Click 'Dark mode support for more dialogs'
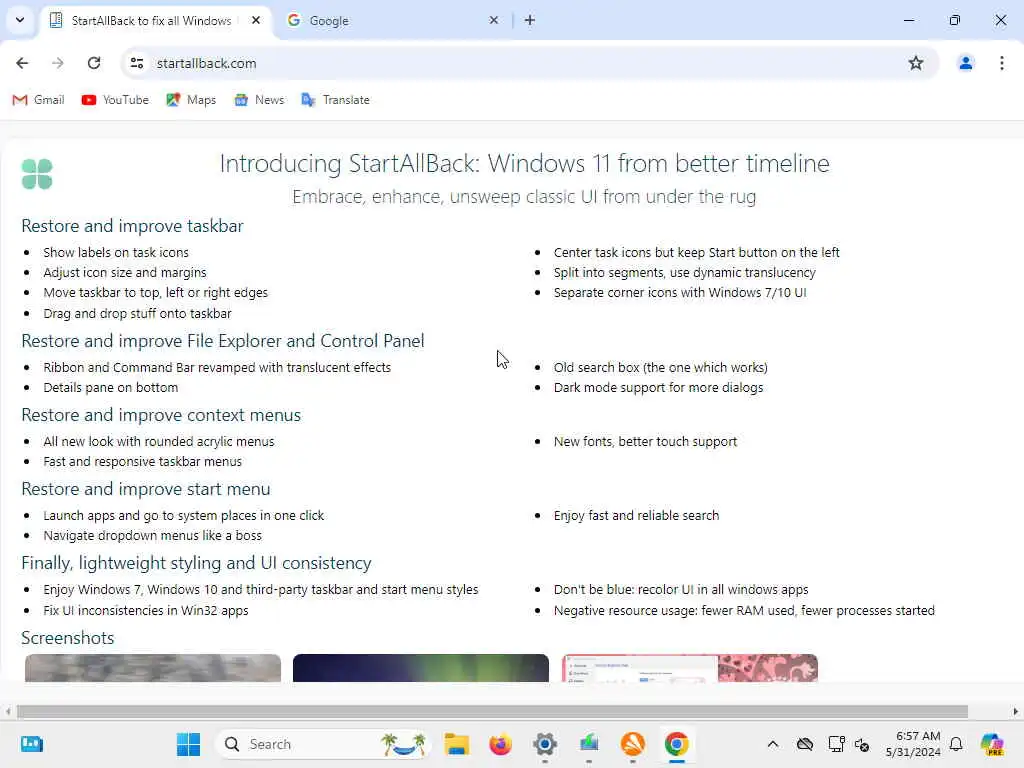The width and height of the screenshot is (1024, 768). (x=658, y=388)
